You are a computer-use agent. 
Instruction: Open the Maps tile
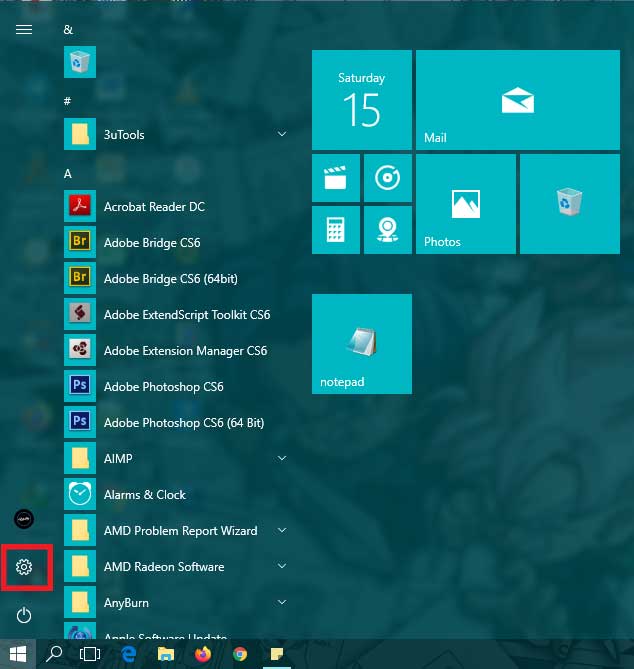[388, 230]
